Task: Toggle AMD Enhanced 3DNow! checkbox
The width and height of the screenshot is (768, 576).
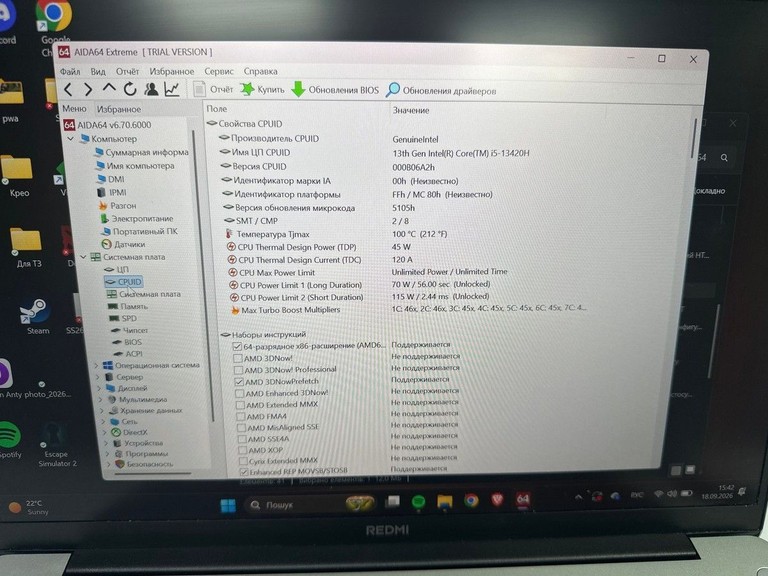Action: click(x=240, y=393)
